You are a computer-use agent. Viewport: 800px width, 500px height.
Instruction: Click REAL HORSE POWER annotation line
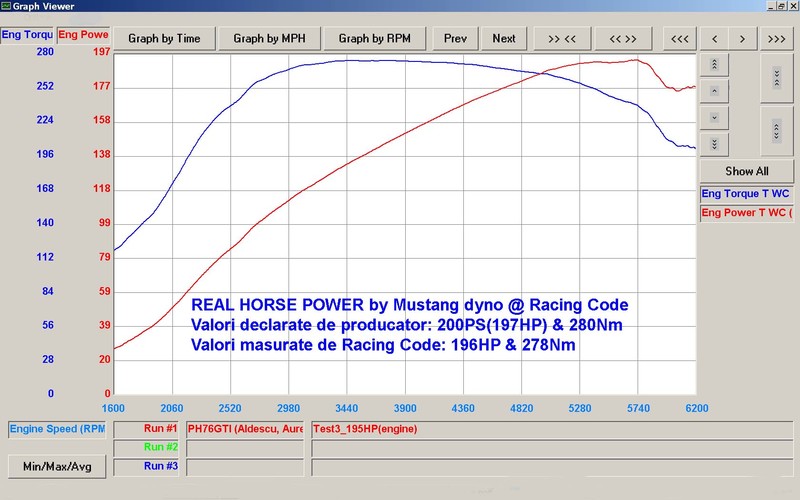click(x=410, y=305)
